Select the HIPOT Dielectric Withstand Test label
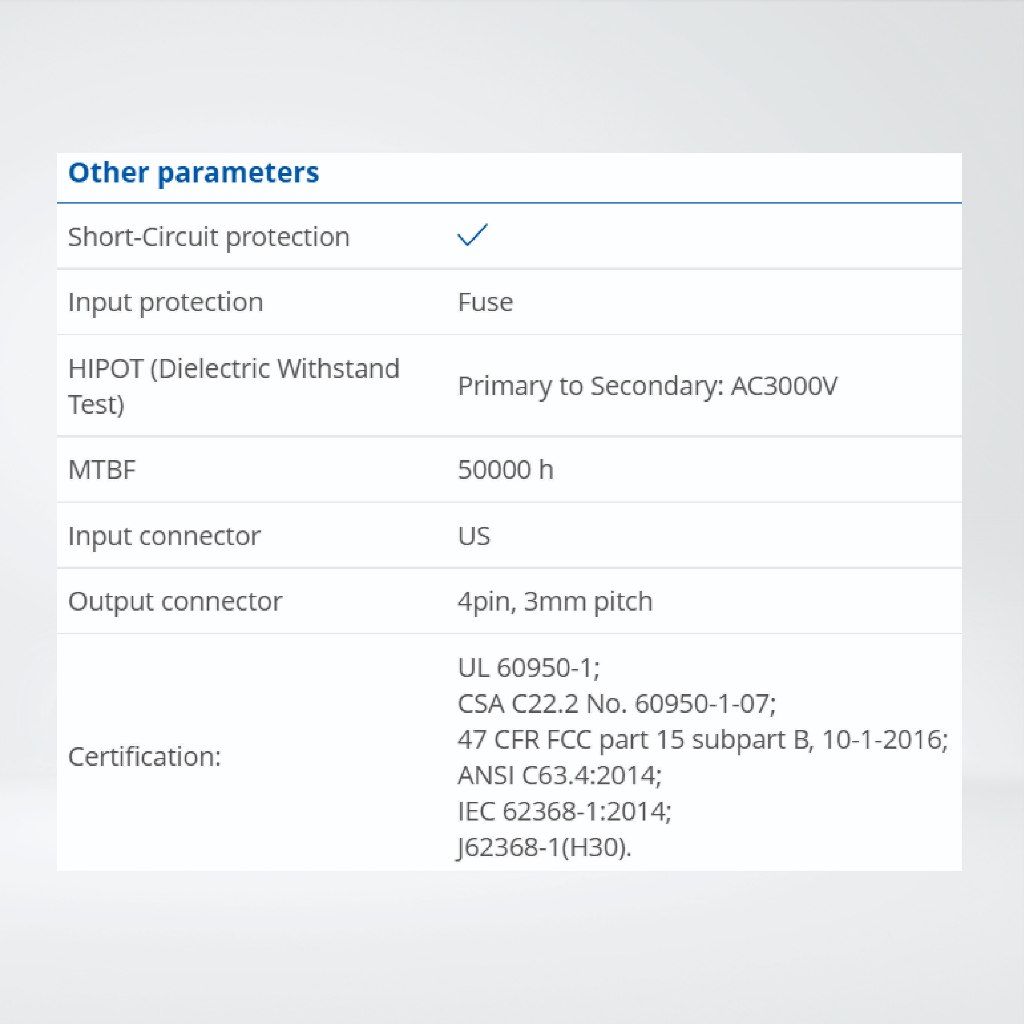 click(234, 386)
